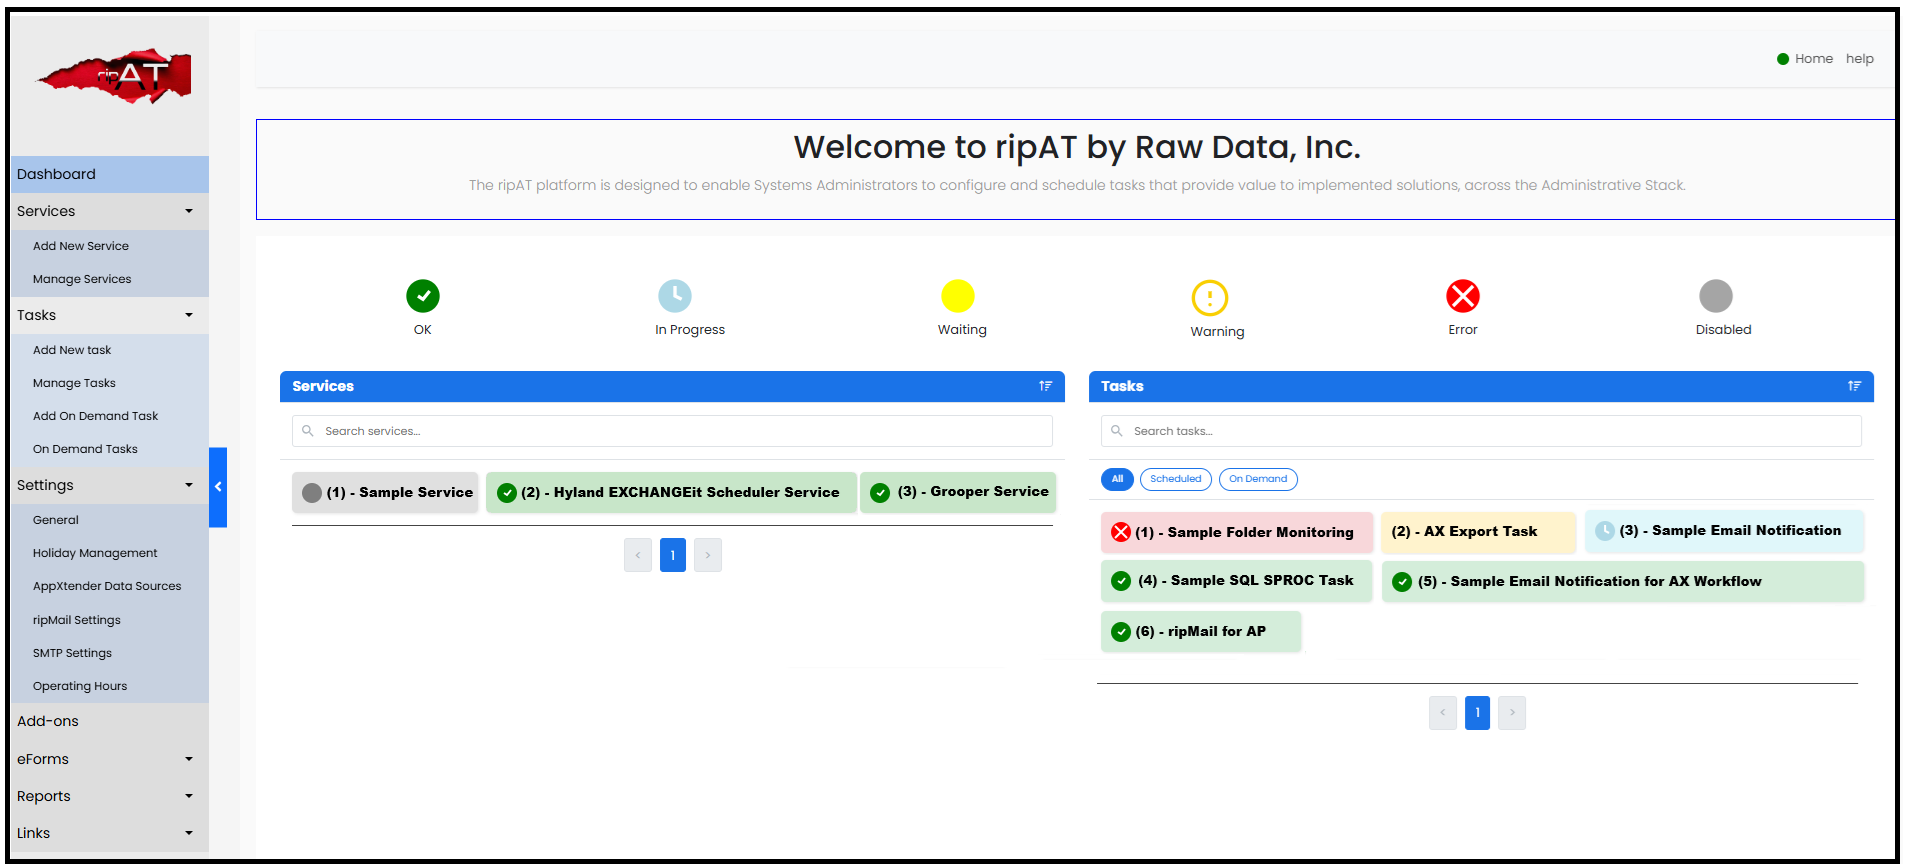Open Manage Tasks in the sidebar
This screenshot has height=868, width=1907.
pyautogui.click(x=74, y=383)
